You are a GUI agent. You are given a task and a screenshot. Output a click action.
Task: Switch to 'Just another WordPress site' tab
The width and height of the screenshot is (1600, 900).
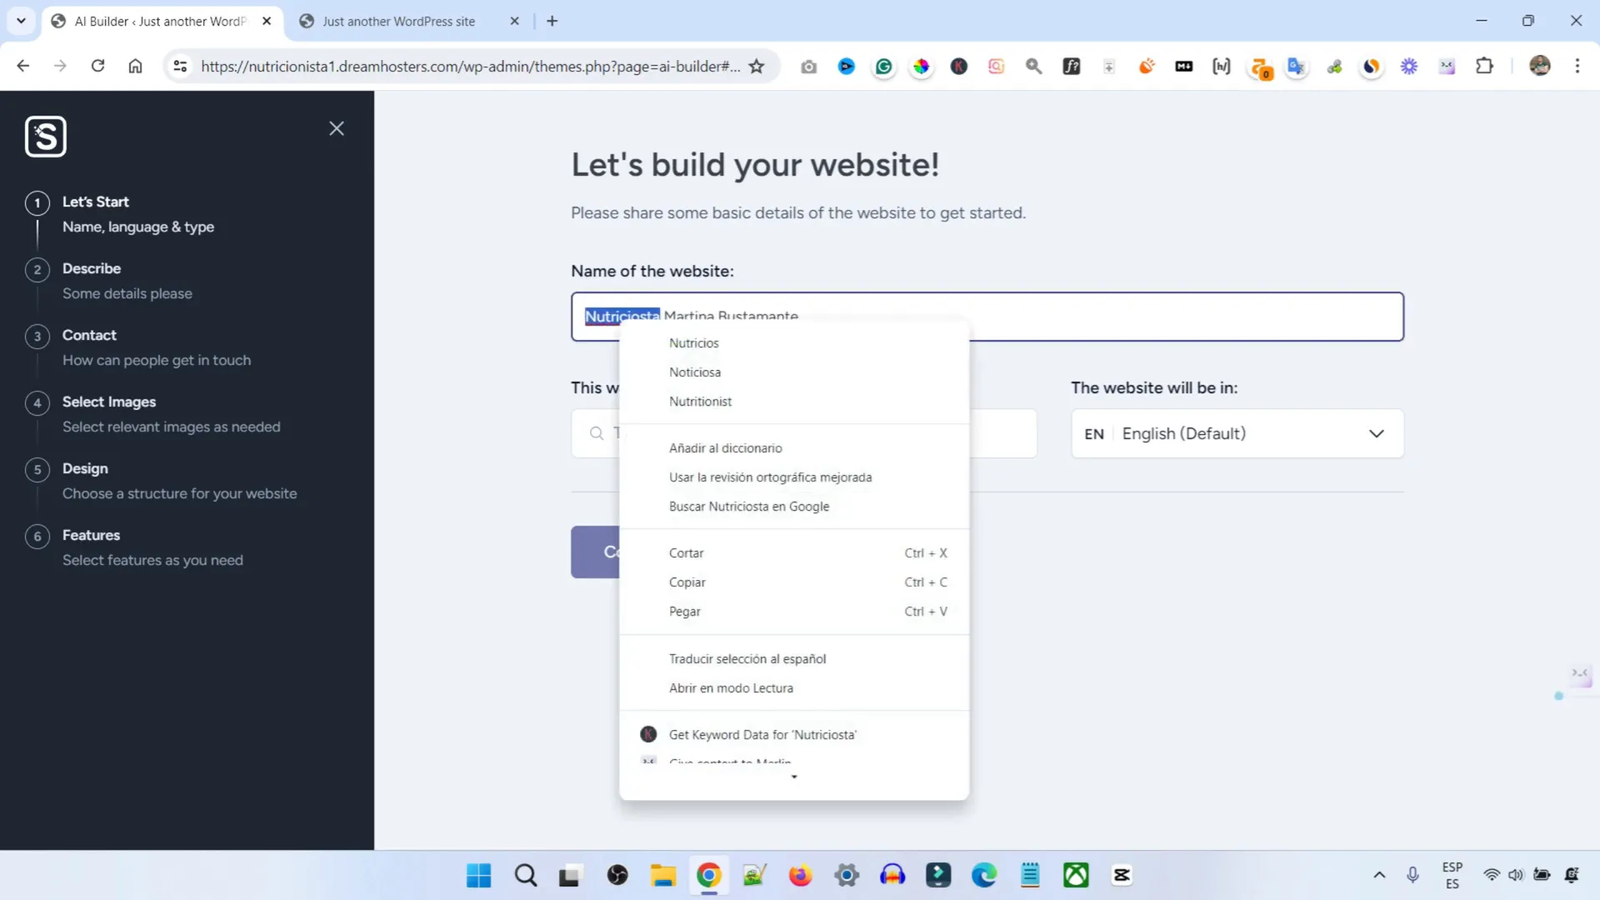point(399,21)
